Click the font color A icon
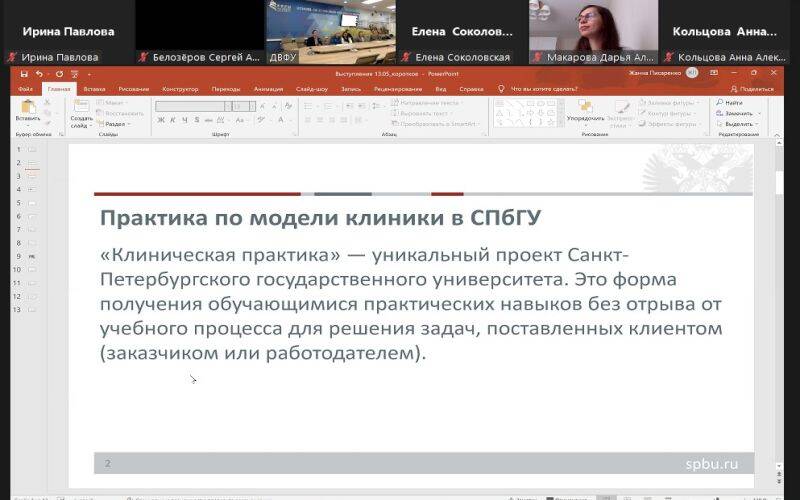The width and height of the screenshot is (800, 500). point(281,120)
